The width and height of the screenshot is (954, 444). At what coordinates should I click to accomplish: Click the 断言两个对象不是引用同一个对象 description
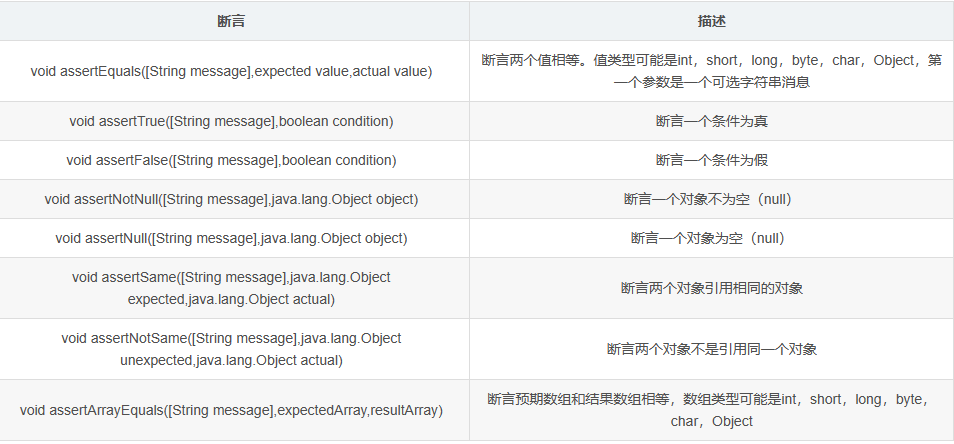click(711, 349)
